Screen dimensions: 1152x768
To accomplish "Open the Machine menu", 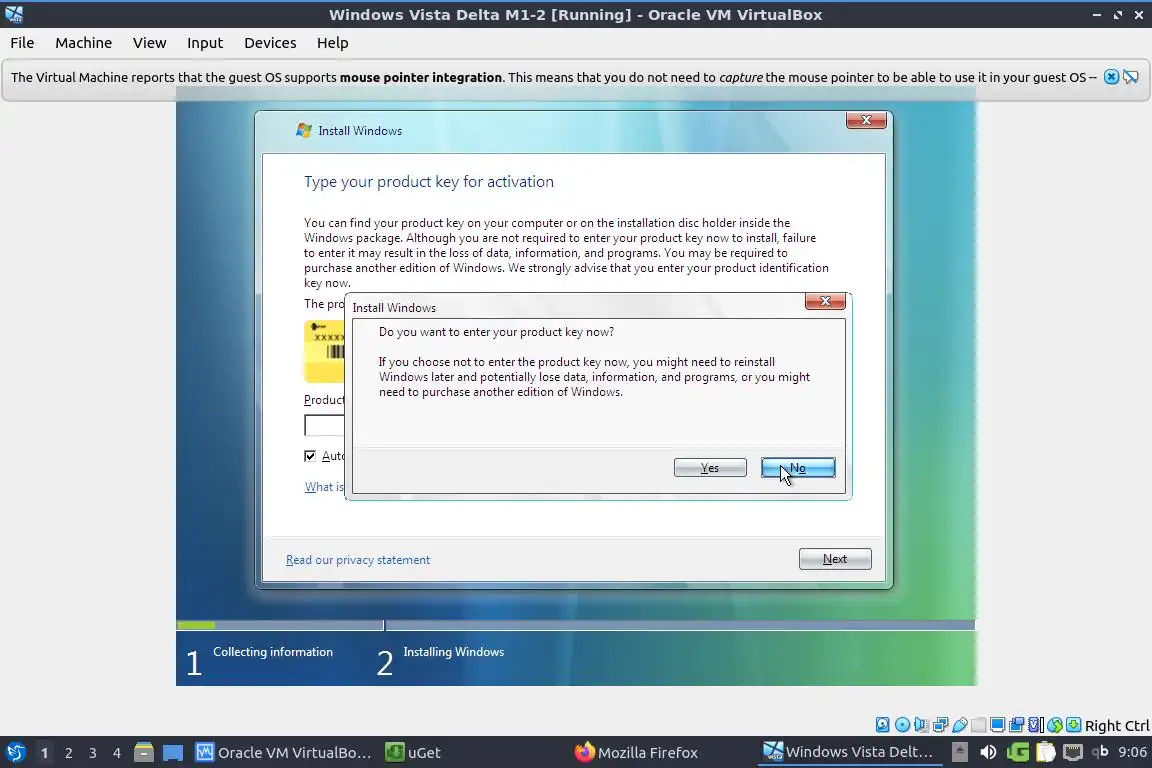I will coord(84,43).
